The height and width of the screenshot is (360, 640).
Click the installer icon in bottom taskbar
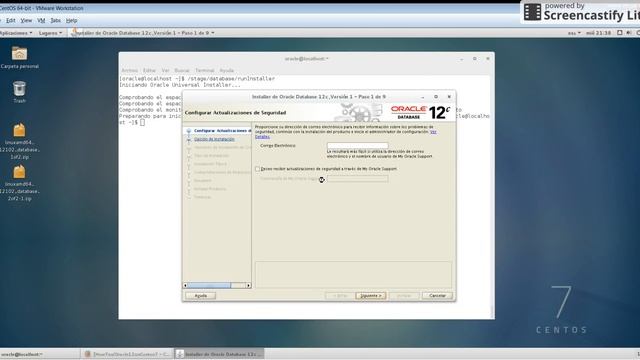tap(180, 354)
